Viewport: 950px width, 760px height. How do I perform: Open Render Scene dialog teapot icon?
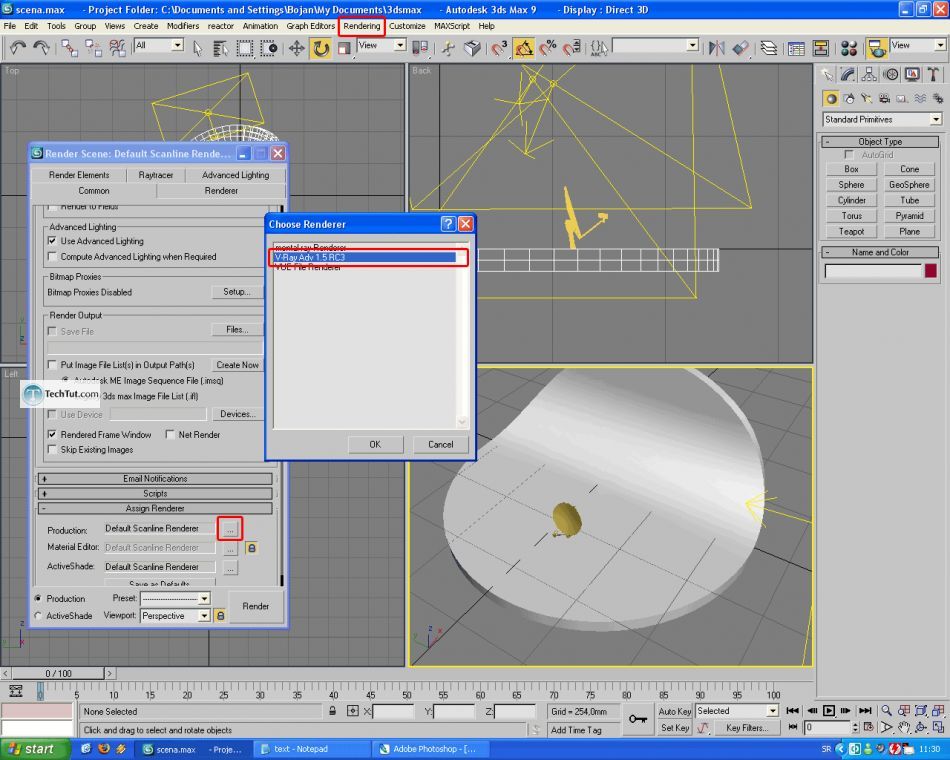[x=876, y=48]
